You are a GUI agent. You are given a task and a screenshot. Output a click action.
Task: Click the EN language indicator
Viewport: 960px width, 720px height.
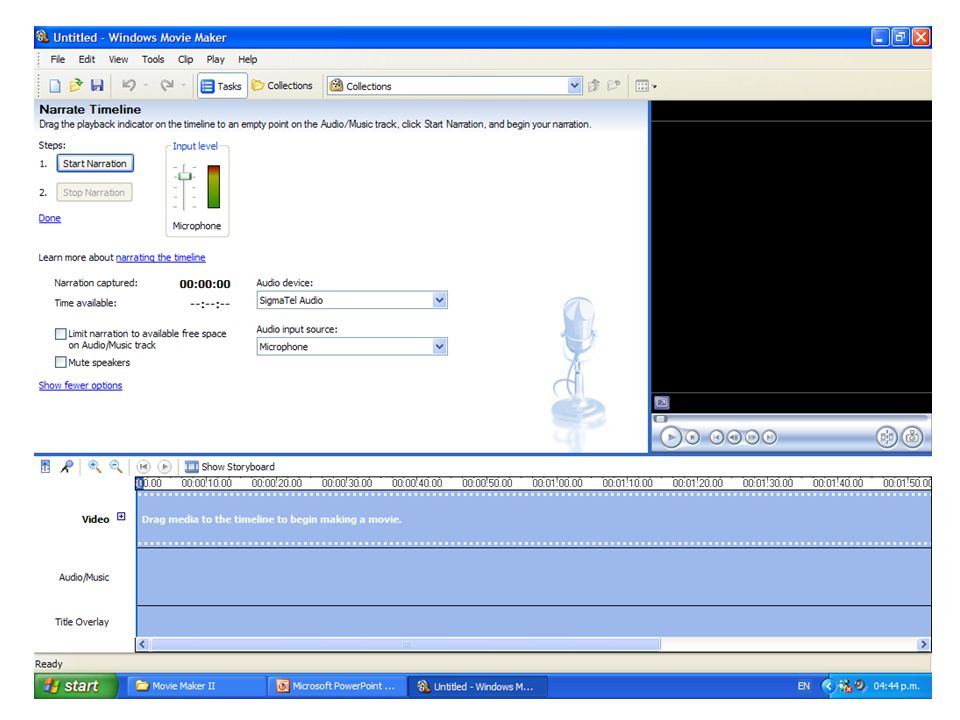click(x=803, y=686)
